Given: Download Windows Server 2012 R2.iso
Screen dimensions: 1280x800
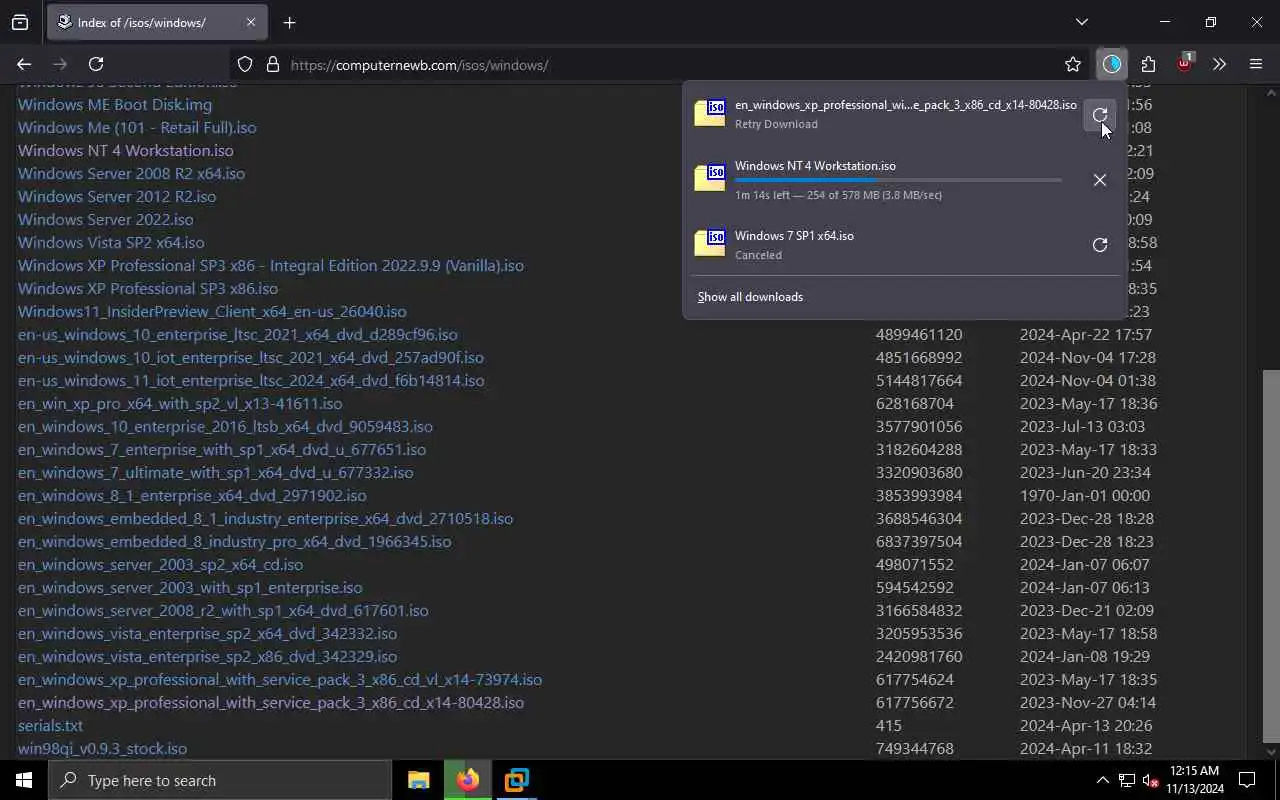Looking at the screenshot, I should pyautogui.click(x=117, y=196).
